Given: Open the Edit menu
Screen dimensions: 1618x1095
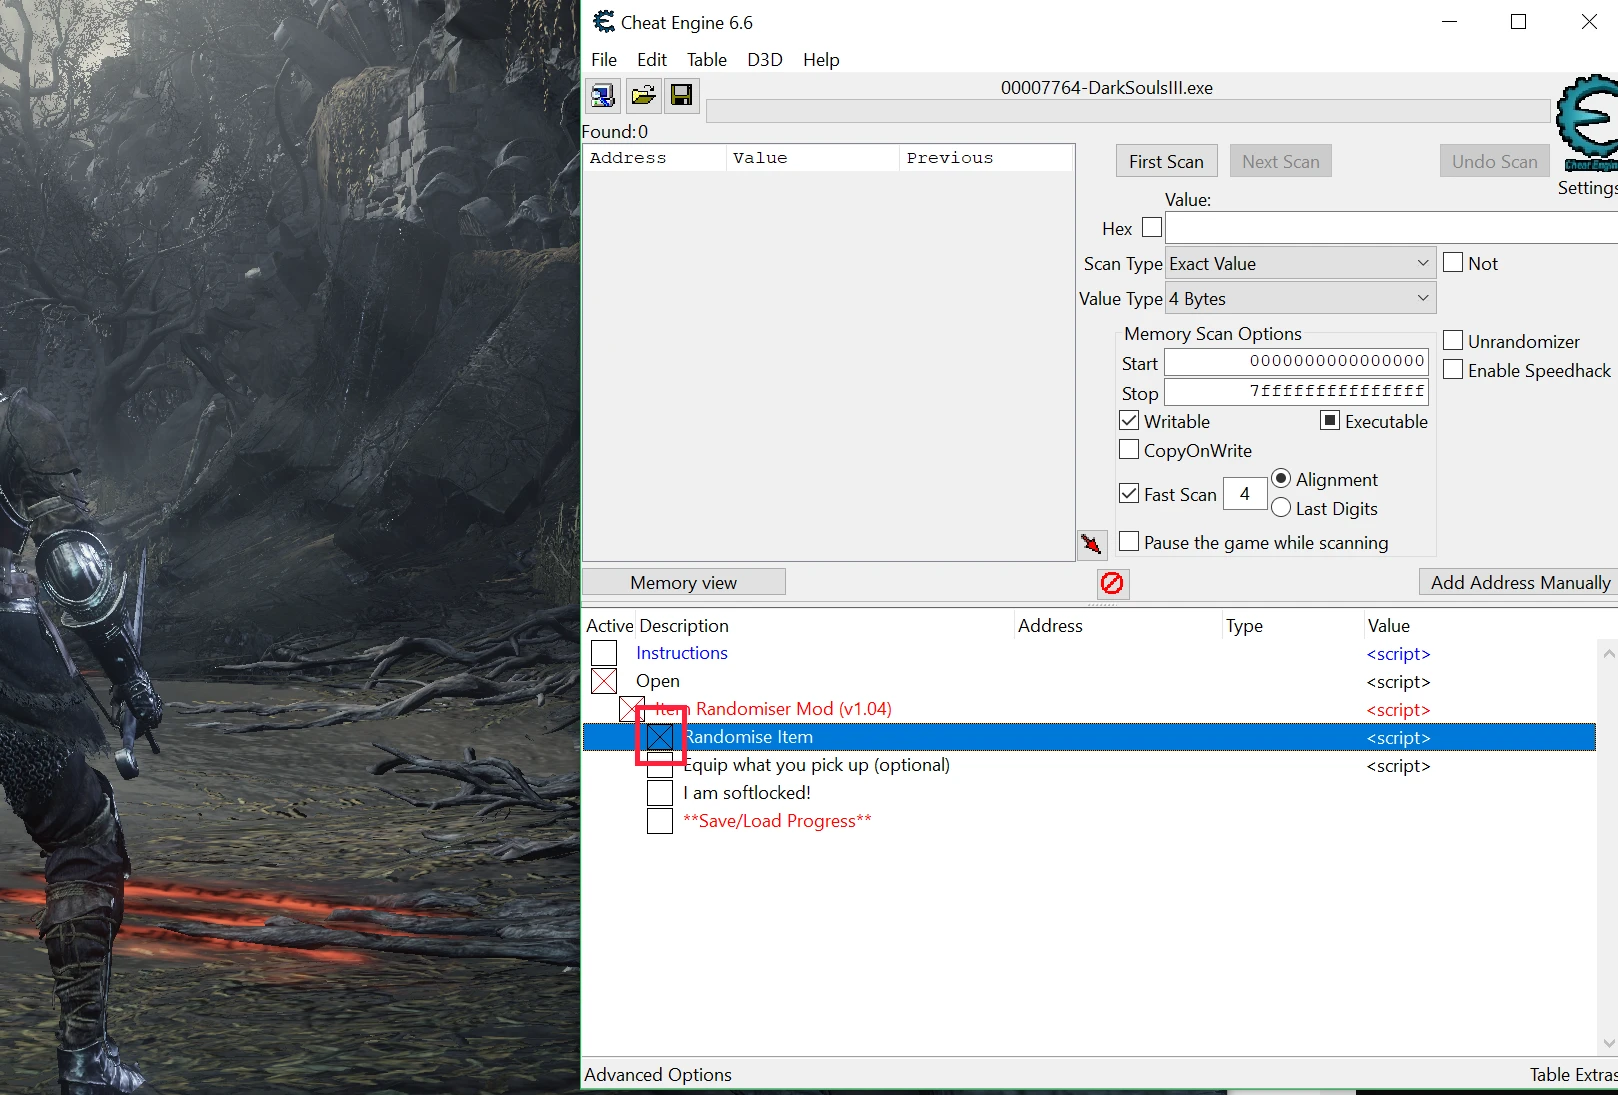Looking at the screenshot, I should pos(652,60).
